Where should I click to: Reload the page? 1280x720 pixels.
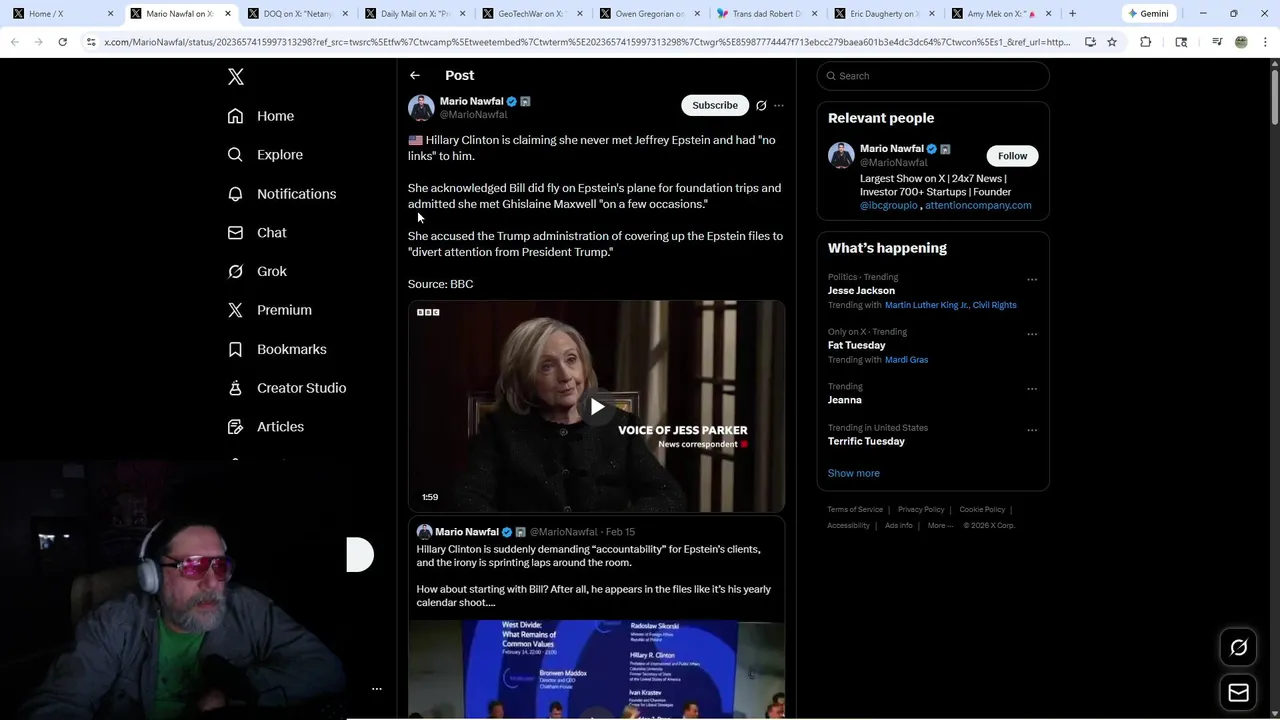[x=62, y=42]
